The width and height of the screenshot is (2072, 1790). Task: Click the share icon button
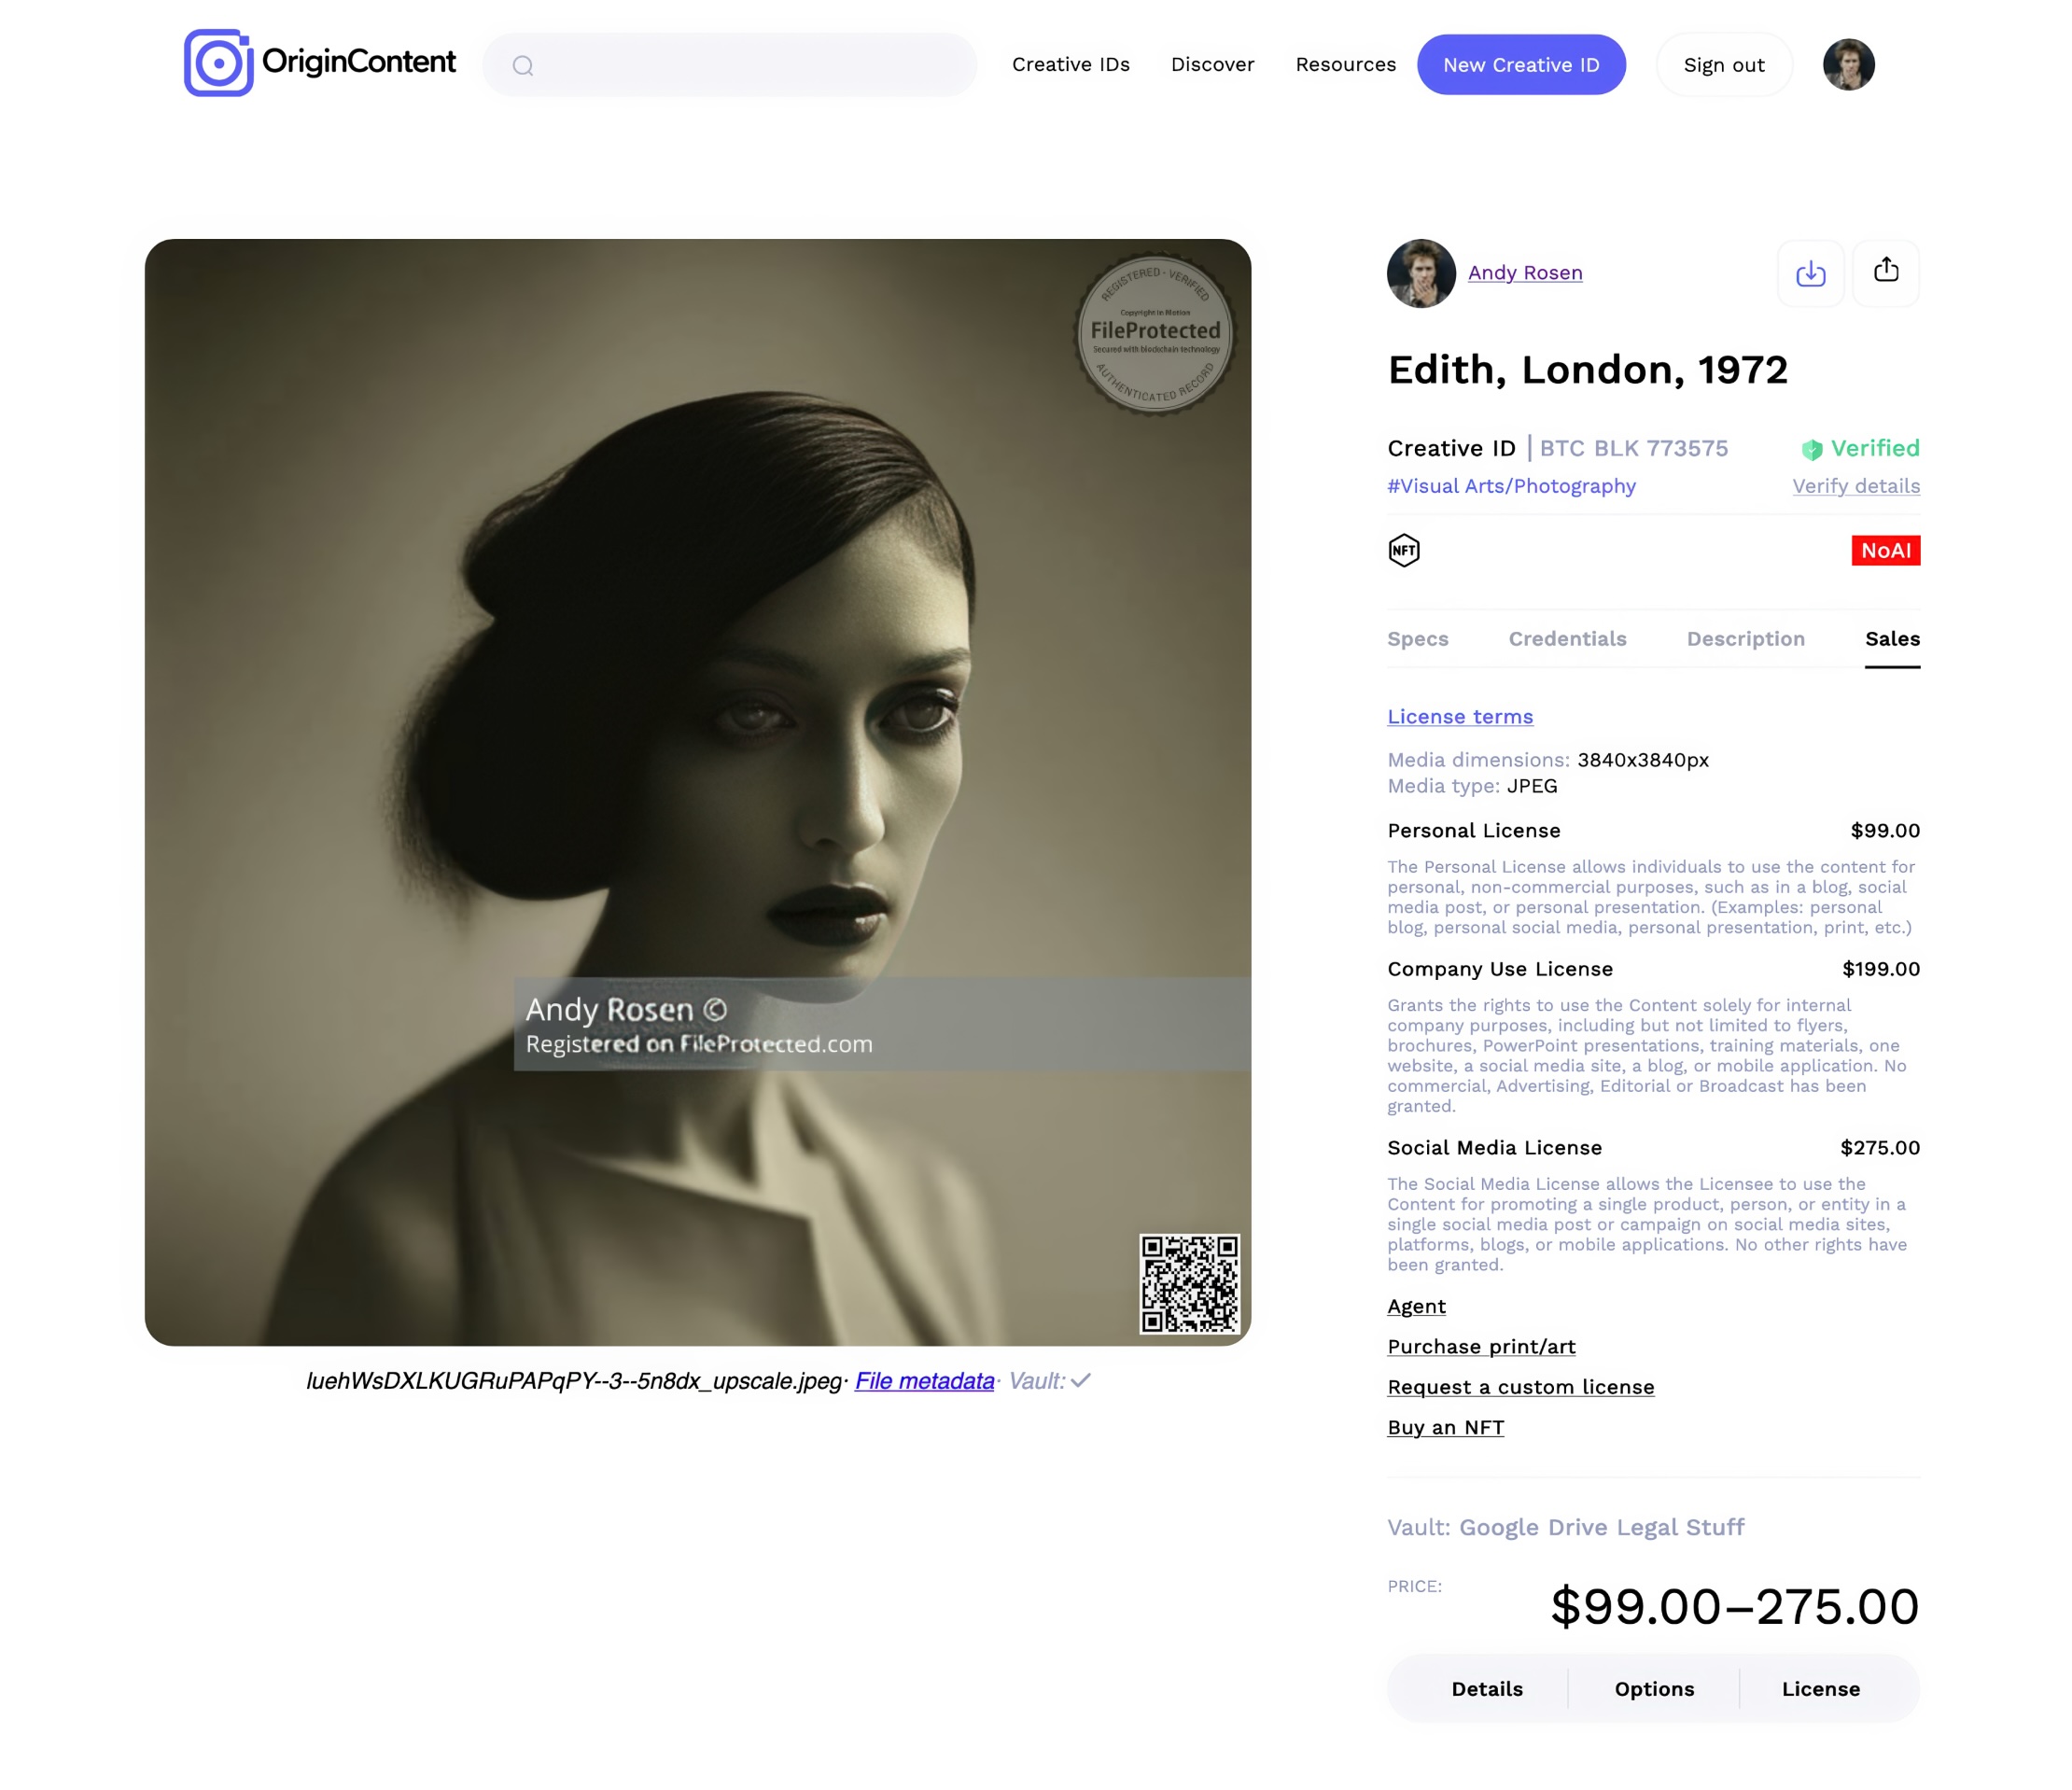(x=1886, y=271)
